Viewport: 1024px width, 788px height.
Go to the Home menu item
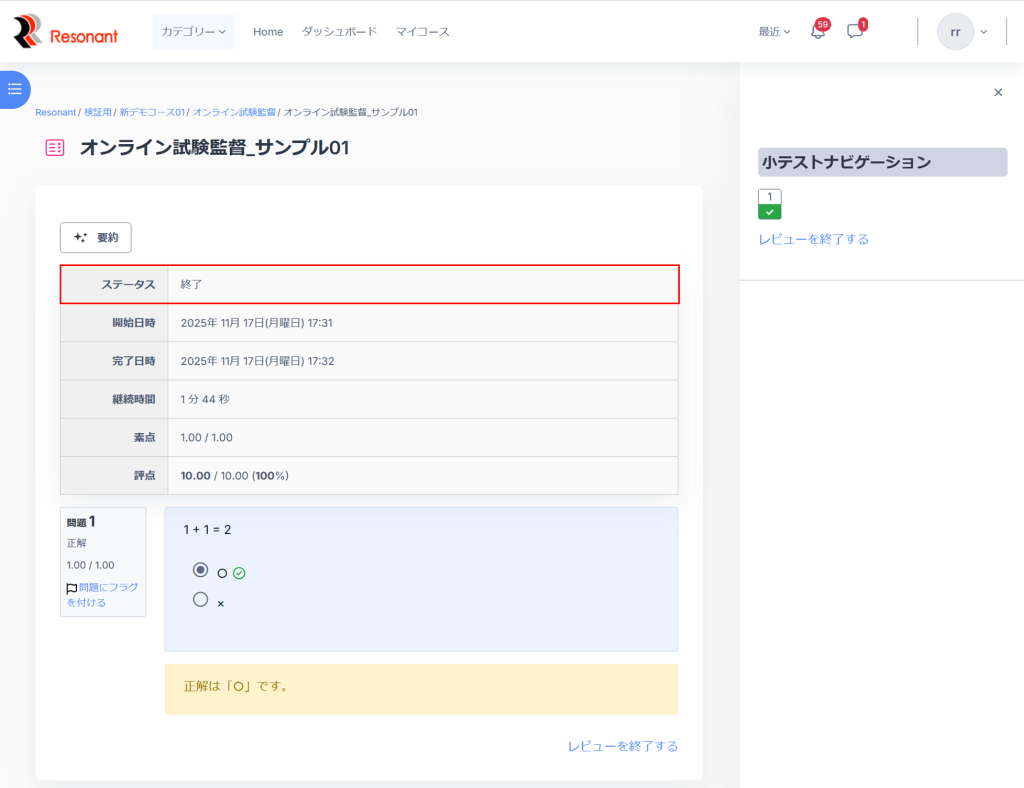coord(268,32)
